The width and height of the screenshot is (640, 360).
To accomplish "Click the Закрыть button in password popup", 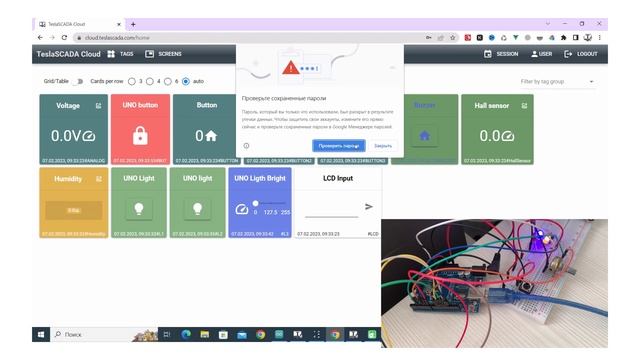I will 383,146.
